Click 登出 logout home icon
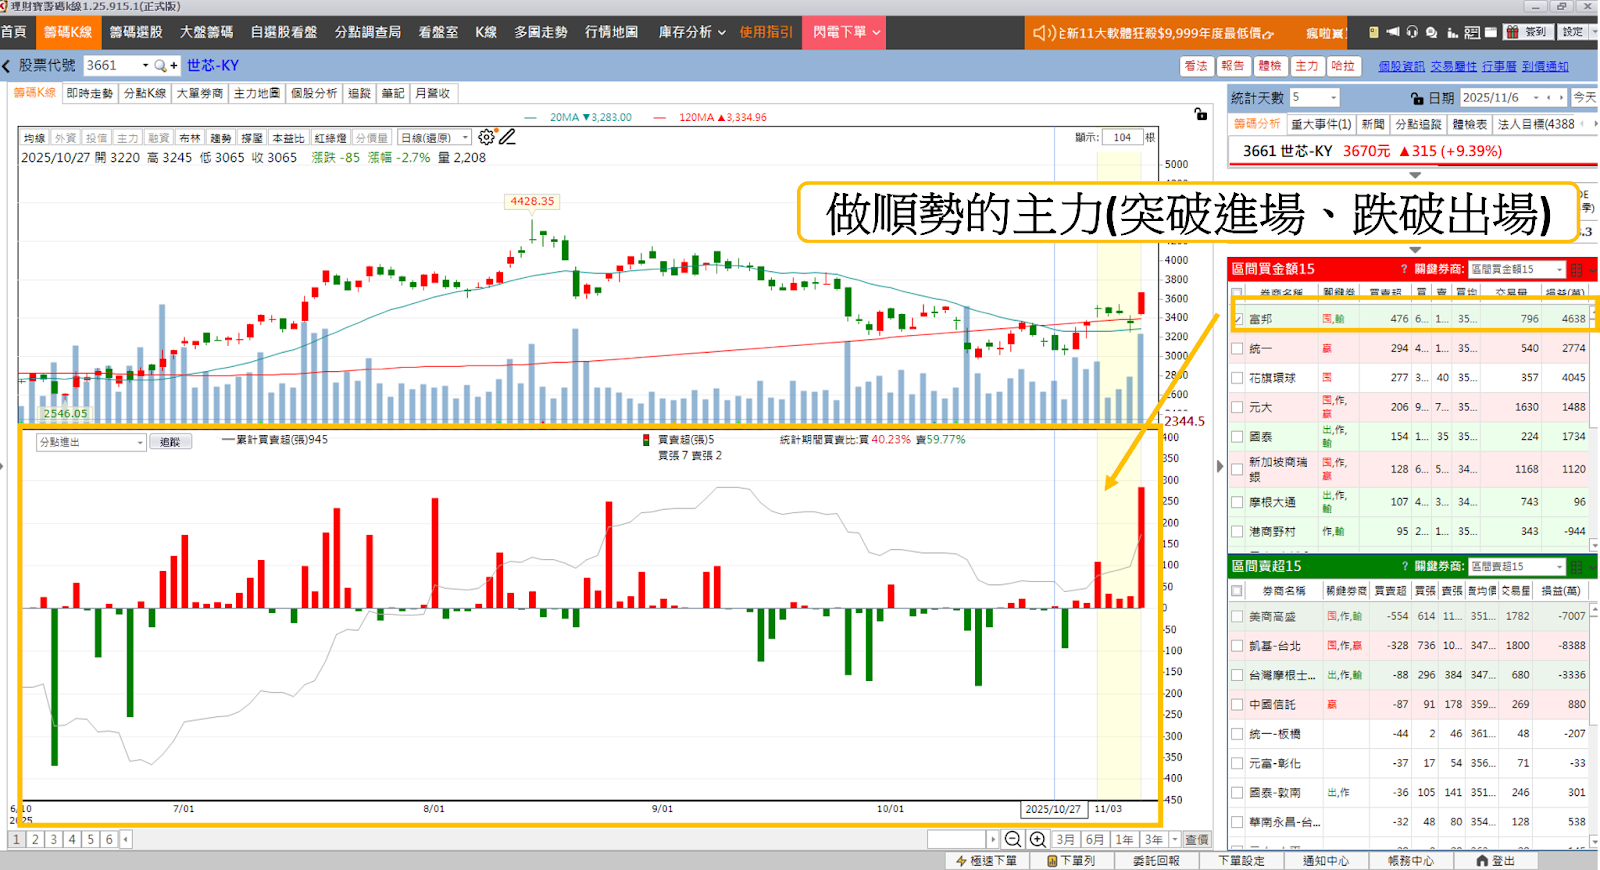1600x870 pixels. 1496,861
